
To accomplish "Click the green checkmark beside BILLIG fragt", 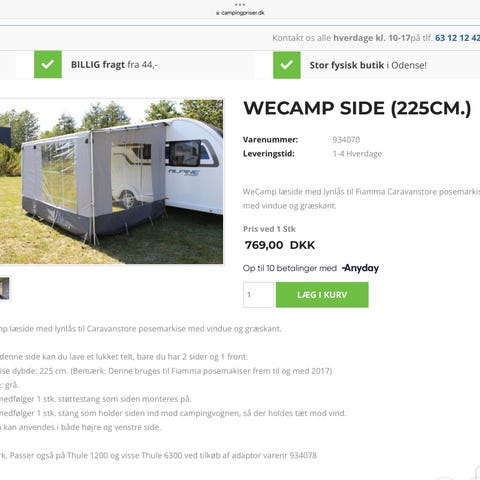I will (x=48, y=64).
